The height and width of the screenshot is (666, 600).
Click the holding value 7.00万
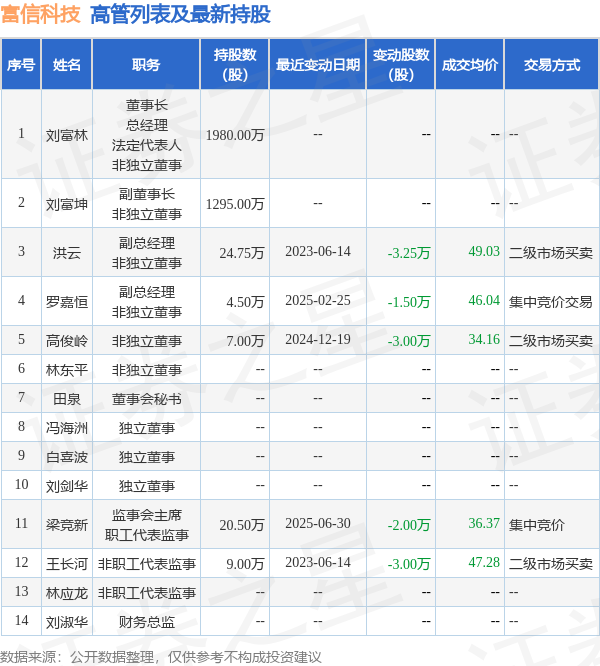(245, 341)
